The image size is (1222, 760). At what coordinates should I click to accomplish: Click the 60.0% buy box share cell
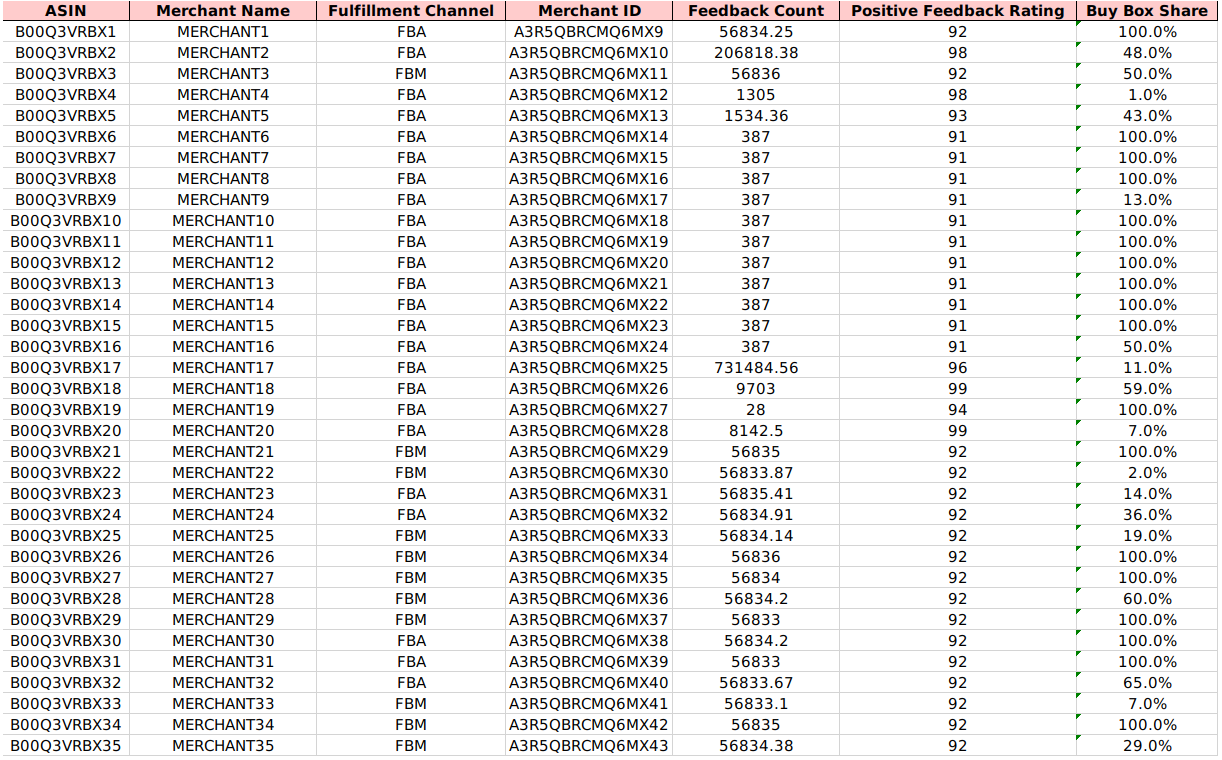1147,599
